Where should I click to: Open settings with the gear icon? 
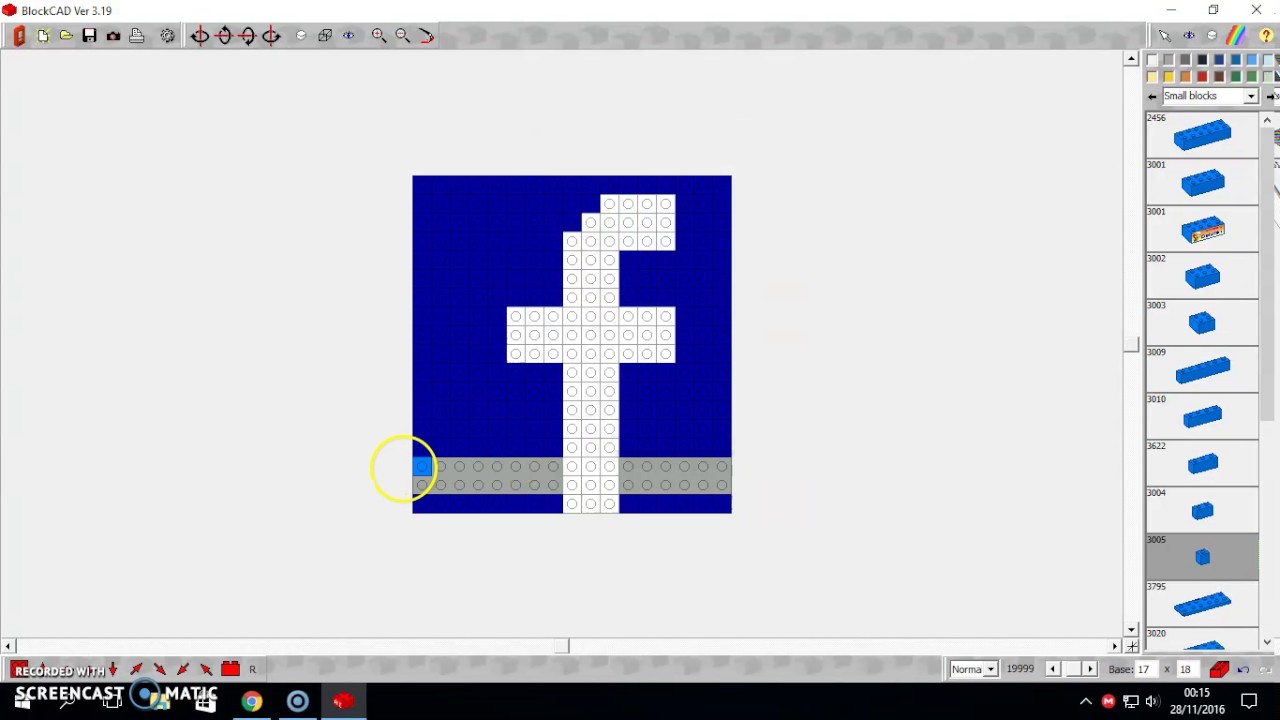tap(167, 36)
